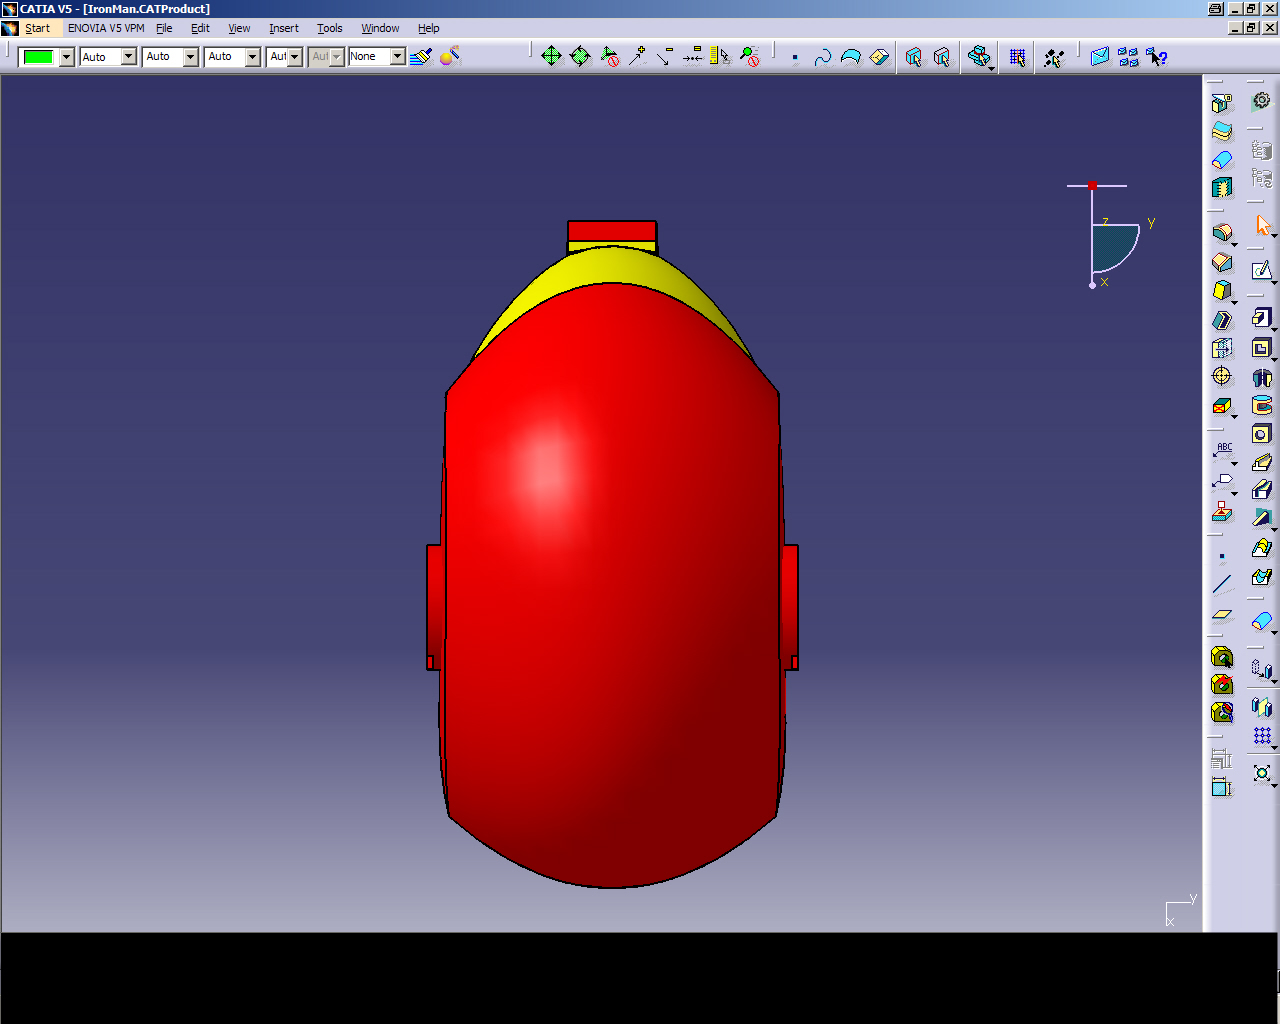Open the Insert menu
1280x1024 pixels.
[x=284, y=28]
